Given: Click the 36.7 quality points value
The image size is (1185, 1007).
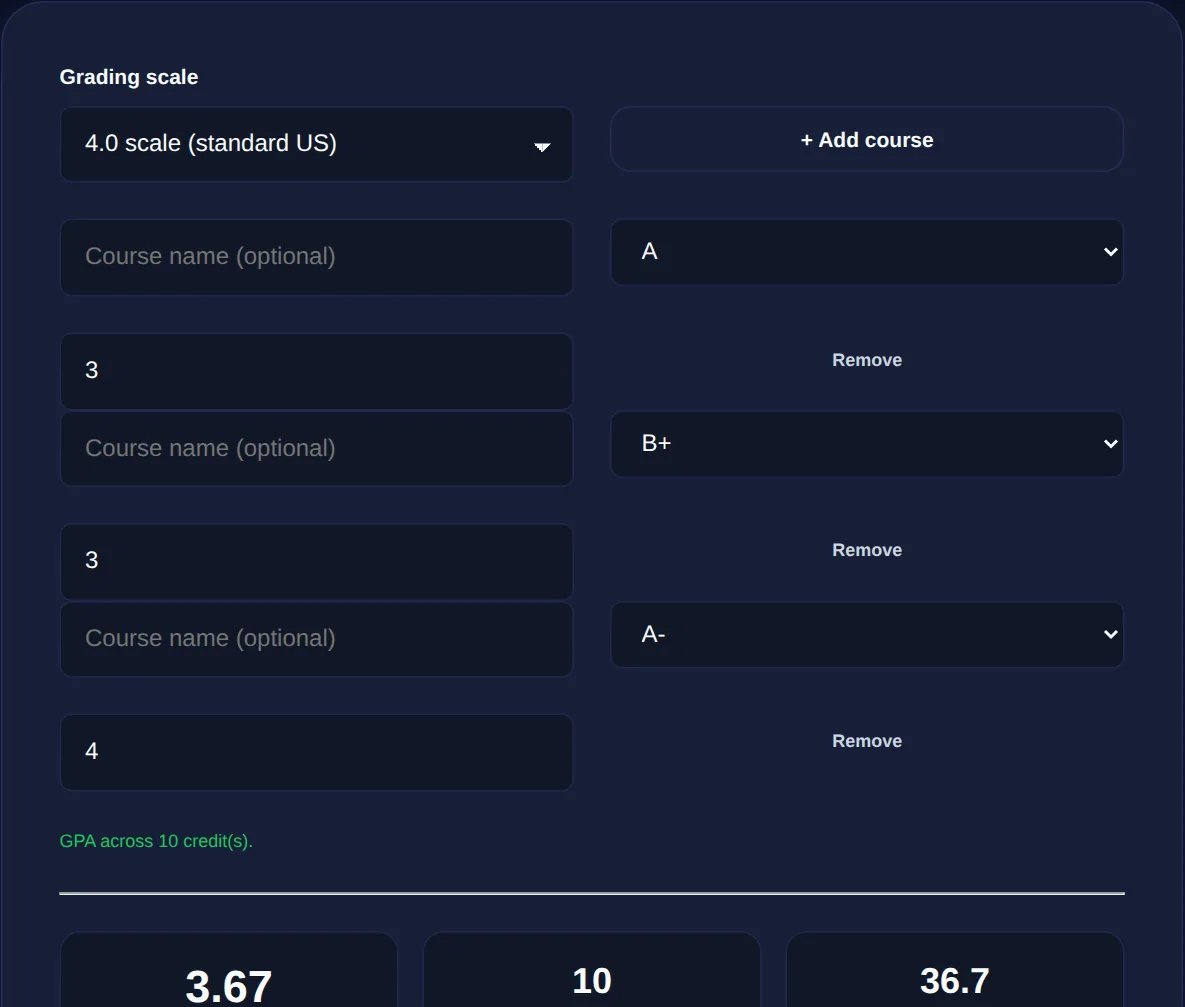Looking at the screenshot, I should [954, 981].
